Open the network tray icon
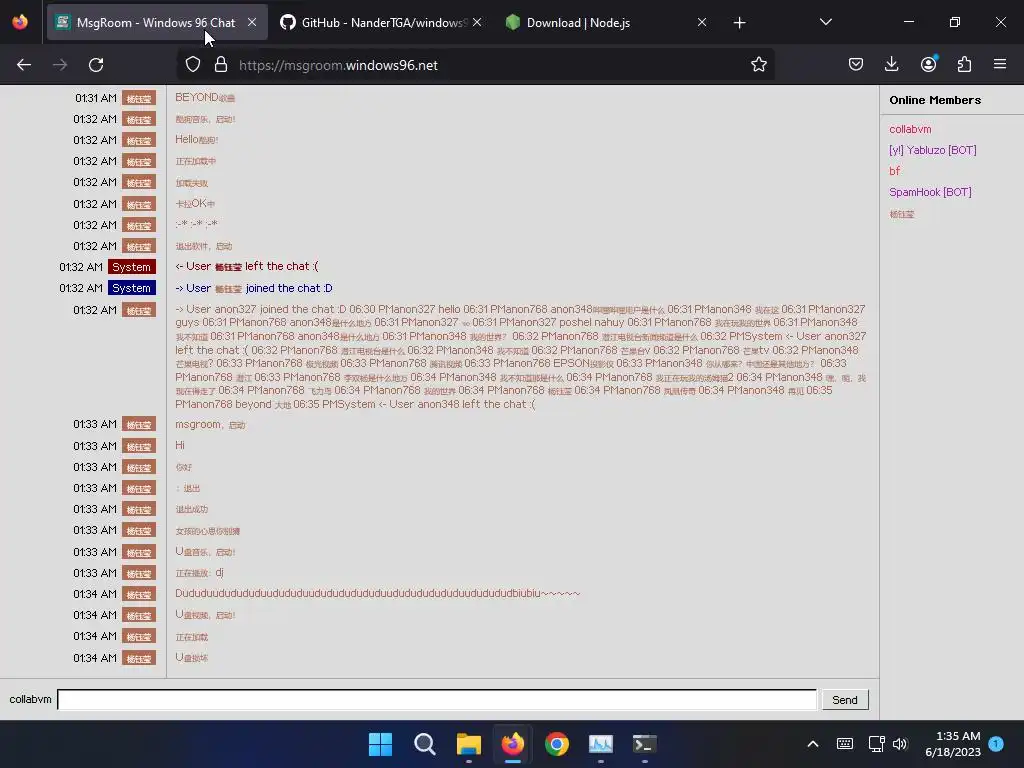1024x768 pixels. click(876, 744)
